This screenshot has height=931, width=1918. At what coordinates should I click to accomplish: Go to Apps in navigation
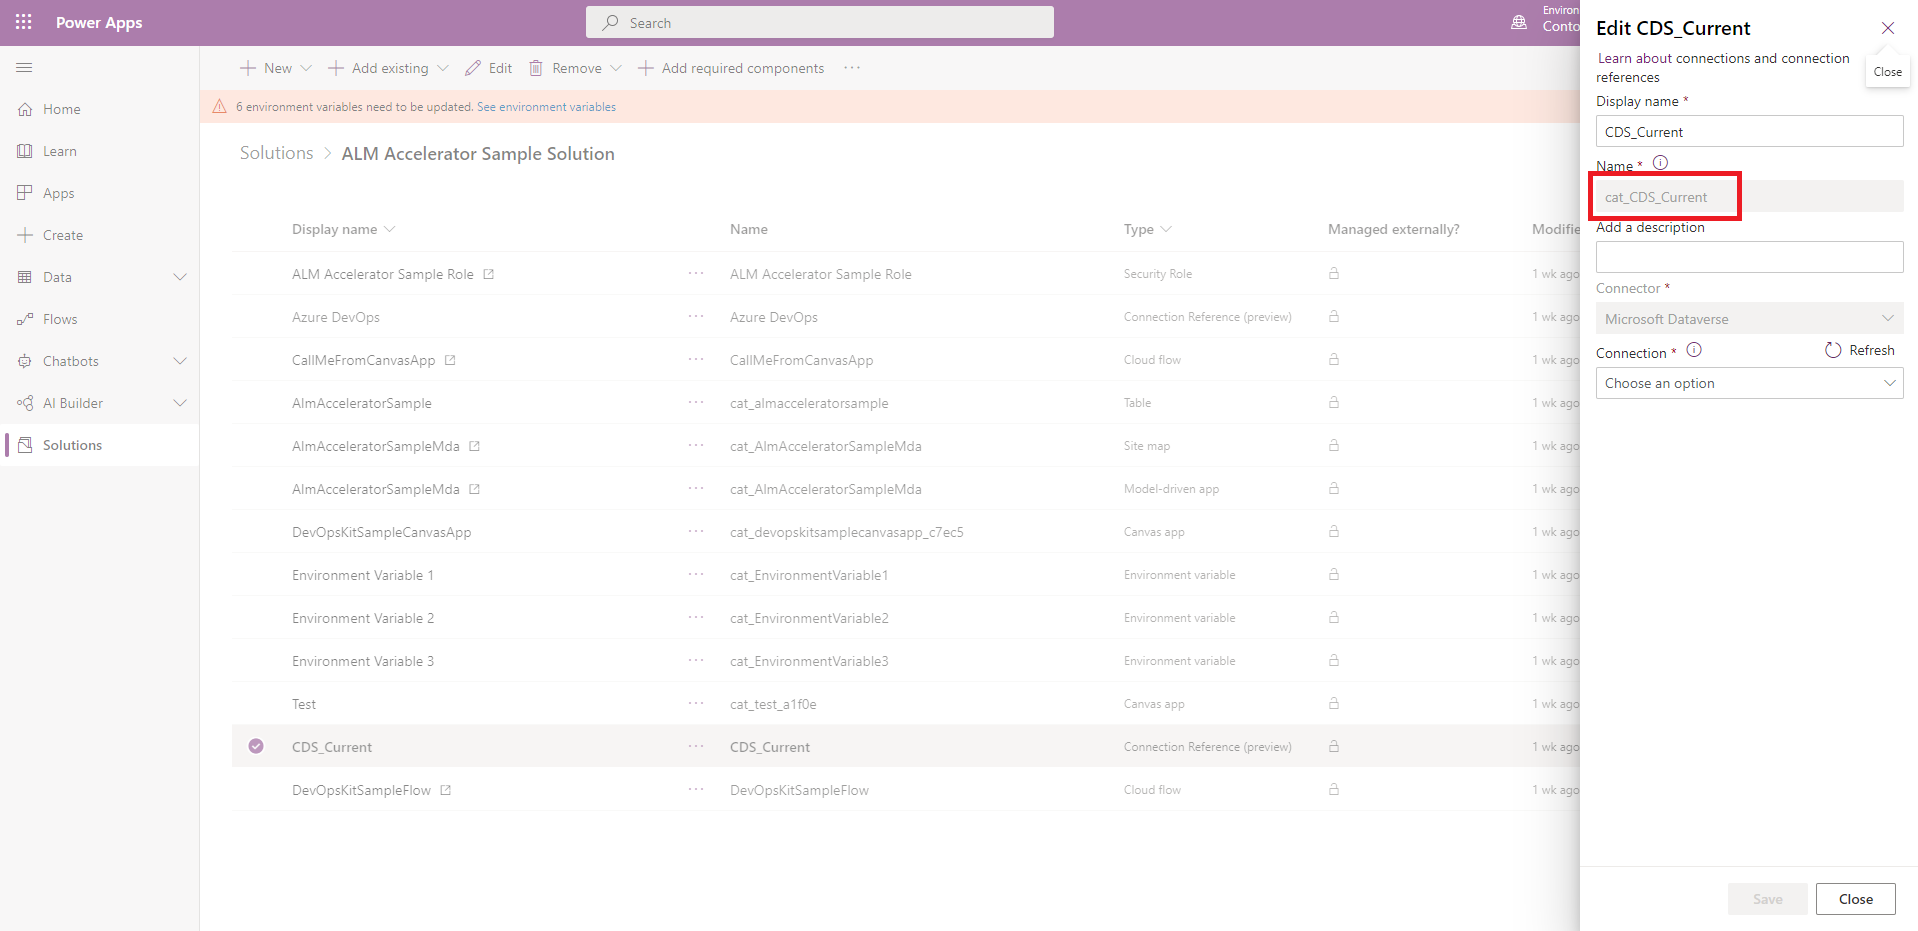tap(59, 193)
